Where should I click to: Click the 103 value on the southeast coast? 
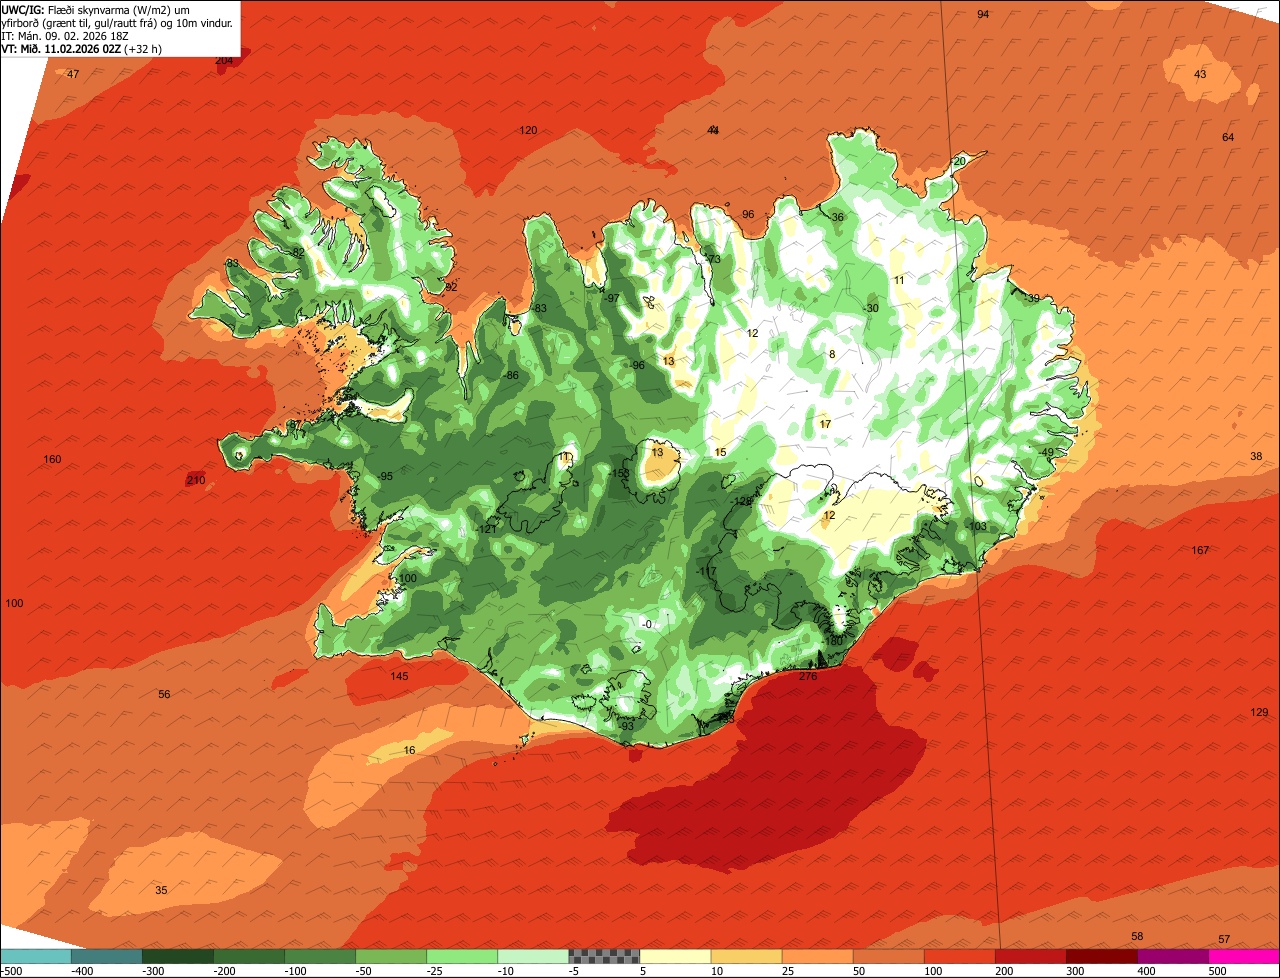pos(977,527)
